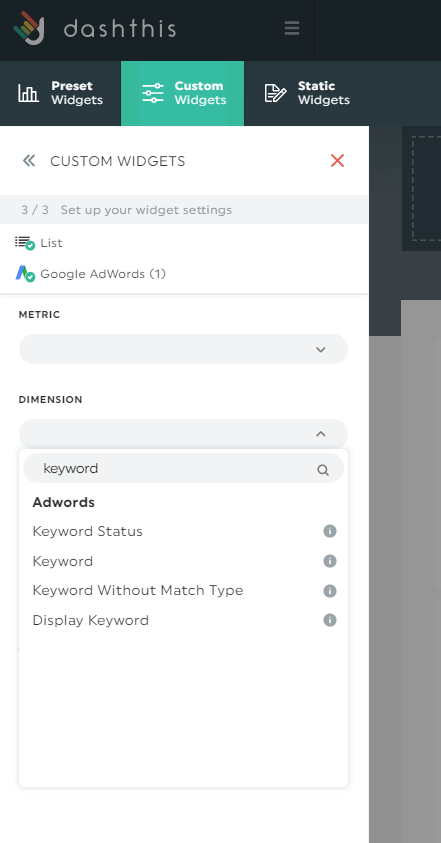Screen dimensions: 441x843
Task: Click the DashThis logo icon
Action: pyautogui.click(x=29, y=28)
